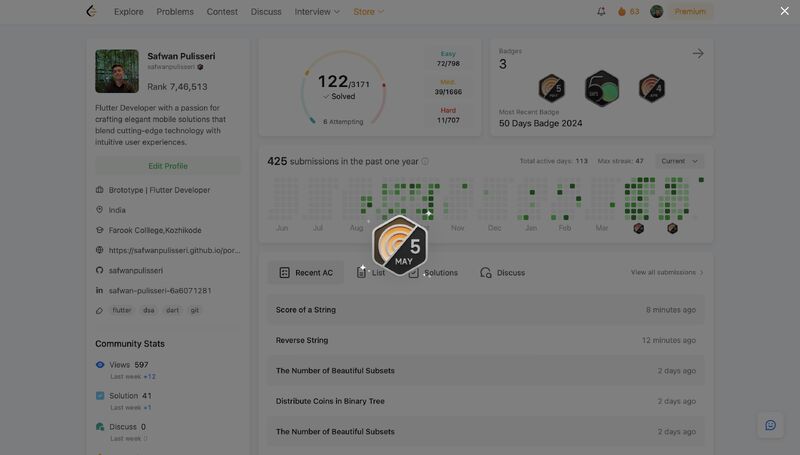Select the third badge in the Badges card
800x455 pixels.
click(x=652, y=88)
